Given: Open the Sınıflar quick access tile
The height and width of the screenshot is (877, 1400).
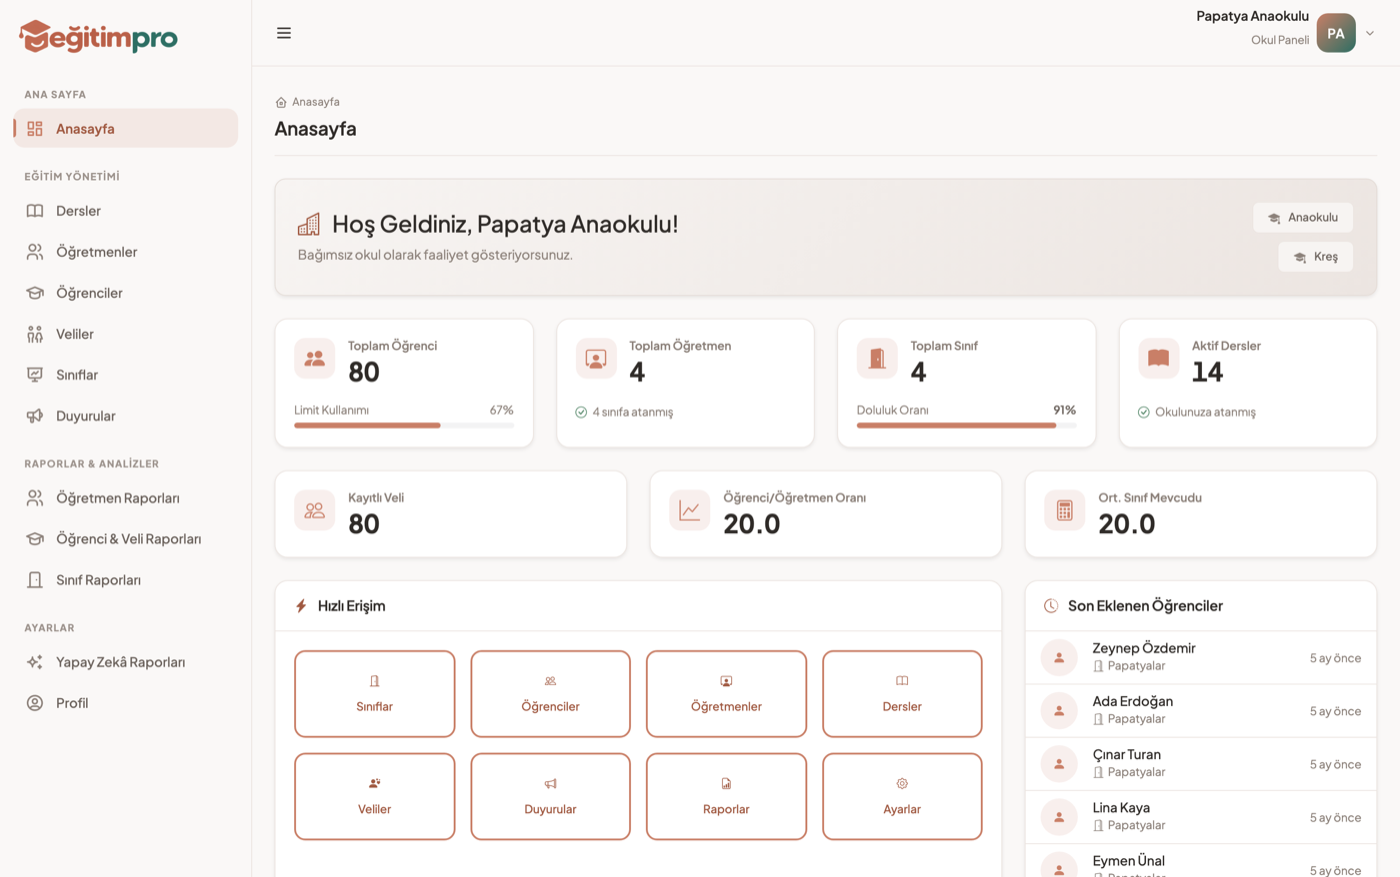Looking at the screenshot, I should click(375, 694).
